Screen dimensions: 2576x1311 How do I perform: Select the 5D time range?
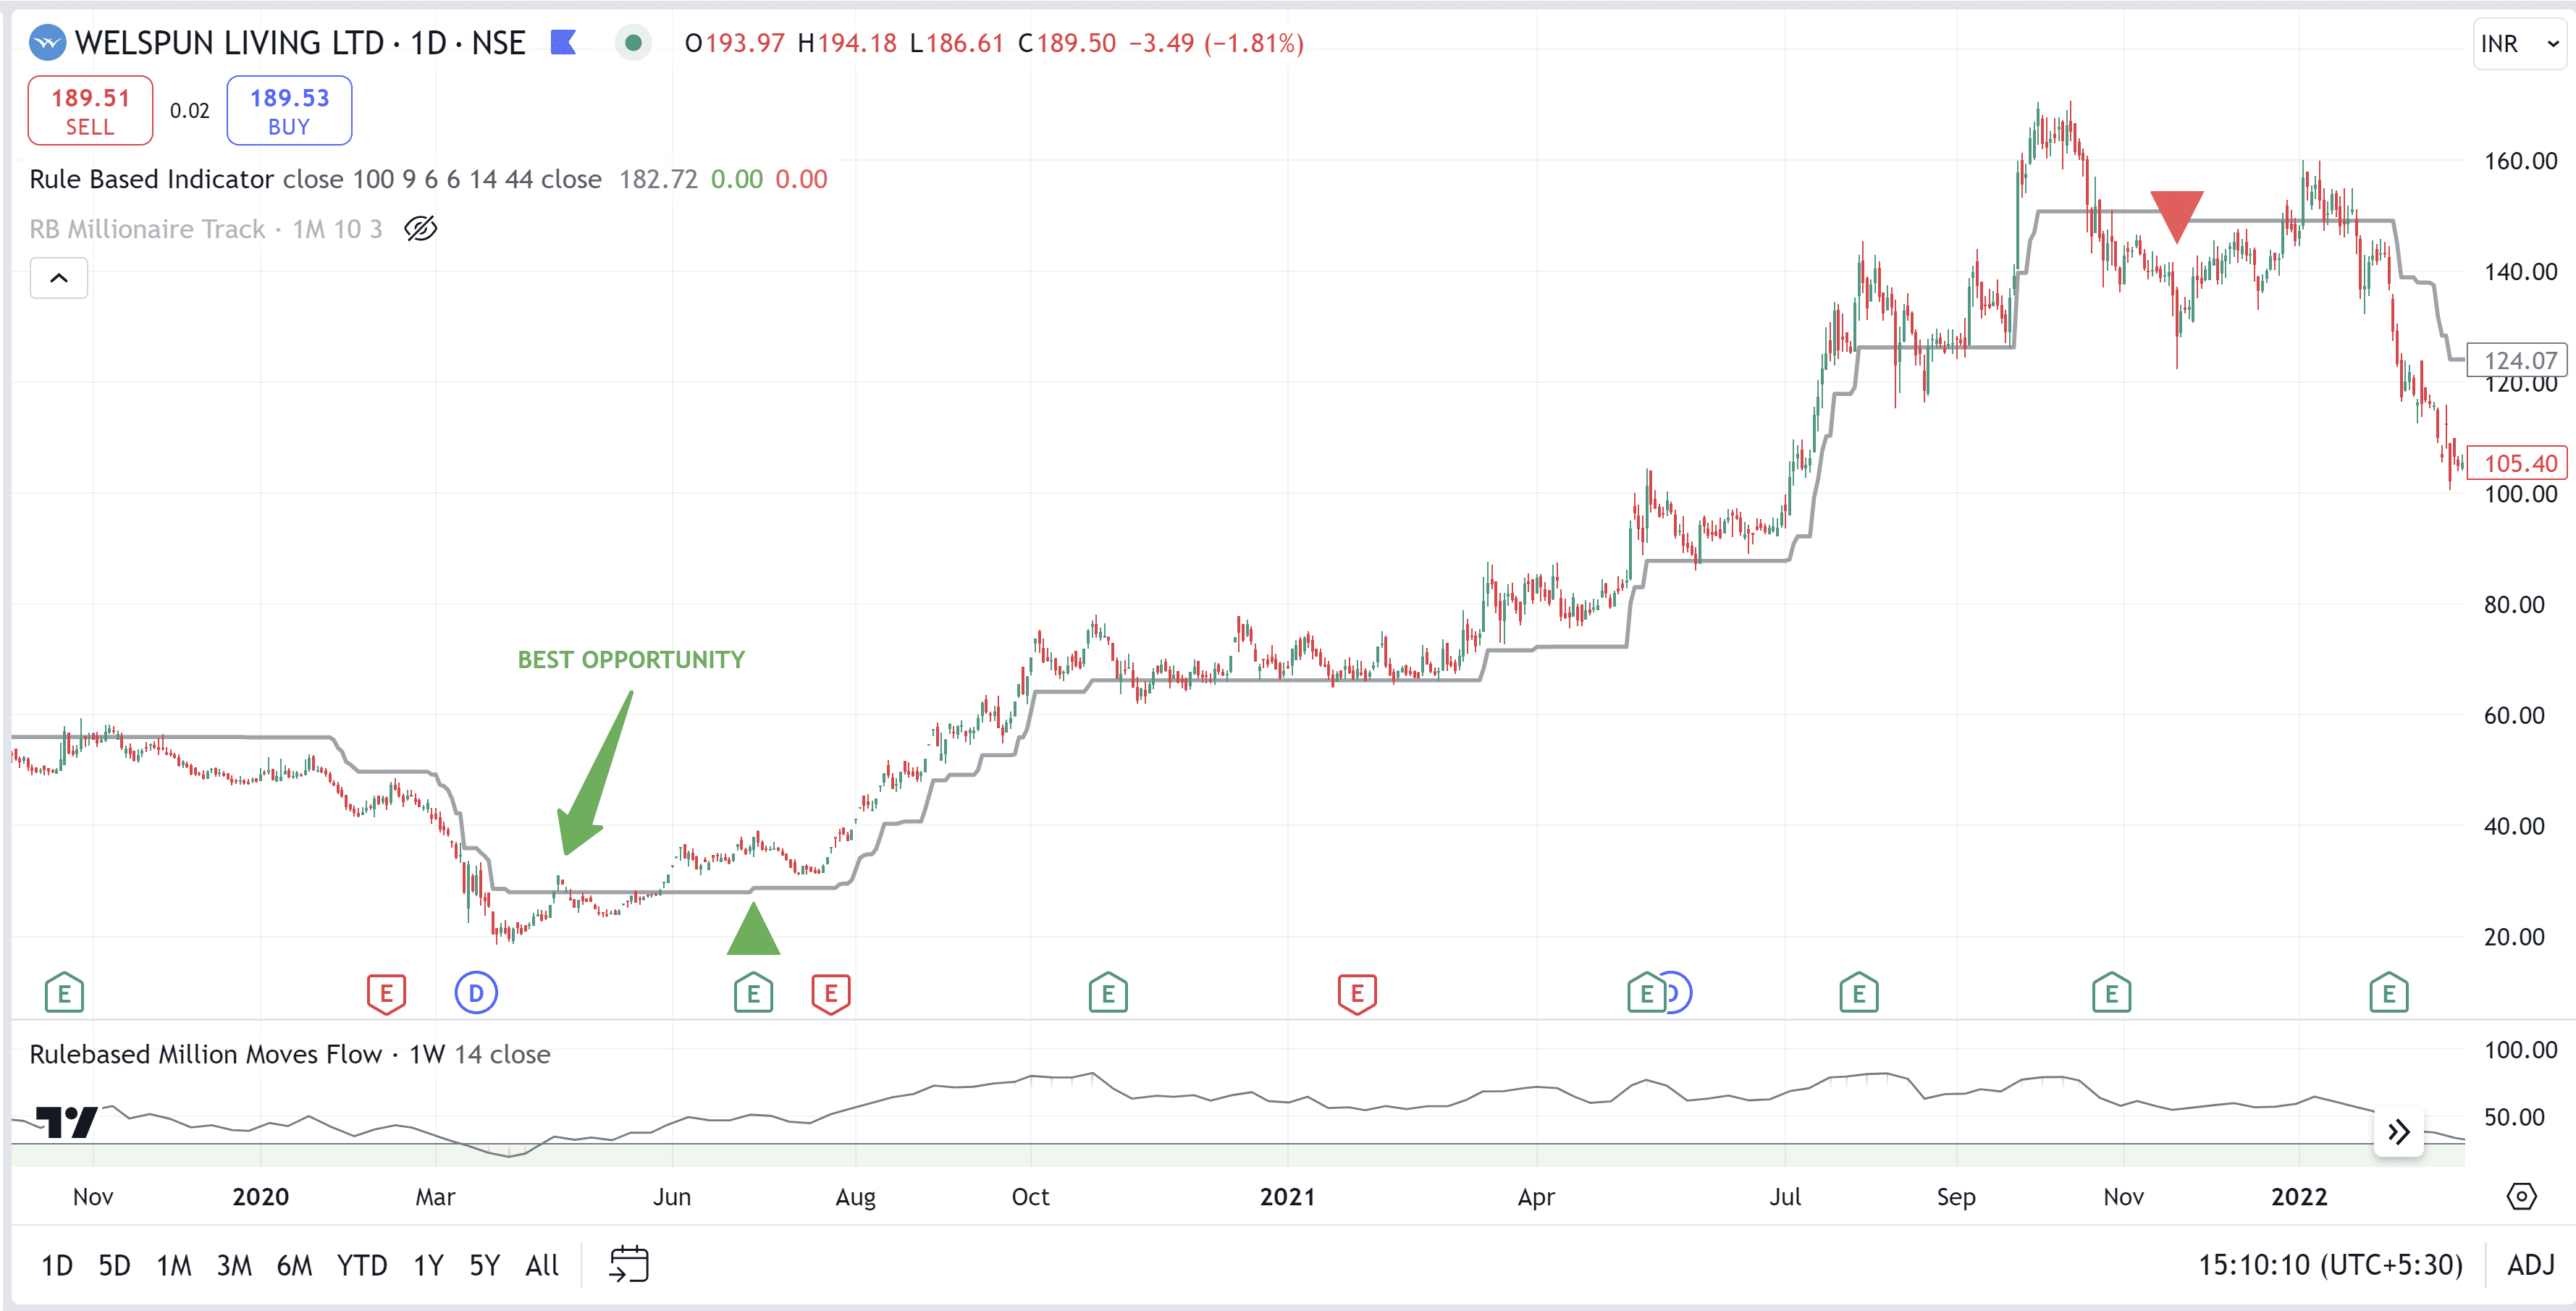coord(114,1266)
